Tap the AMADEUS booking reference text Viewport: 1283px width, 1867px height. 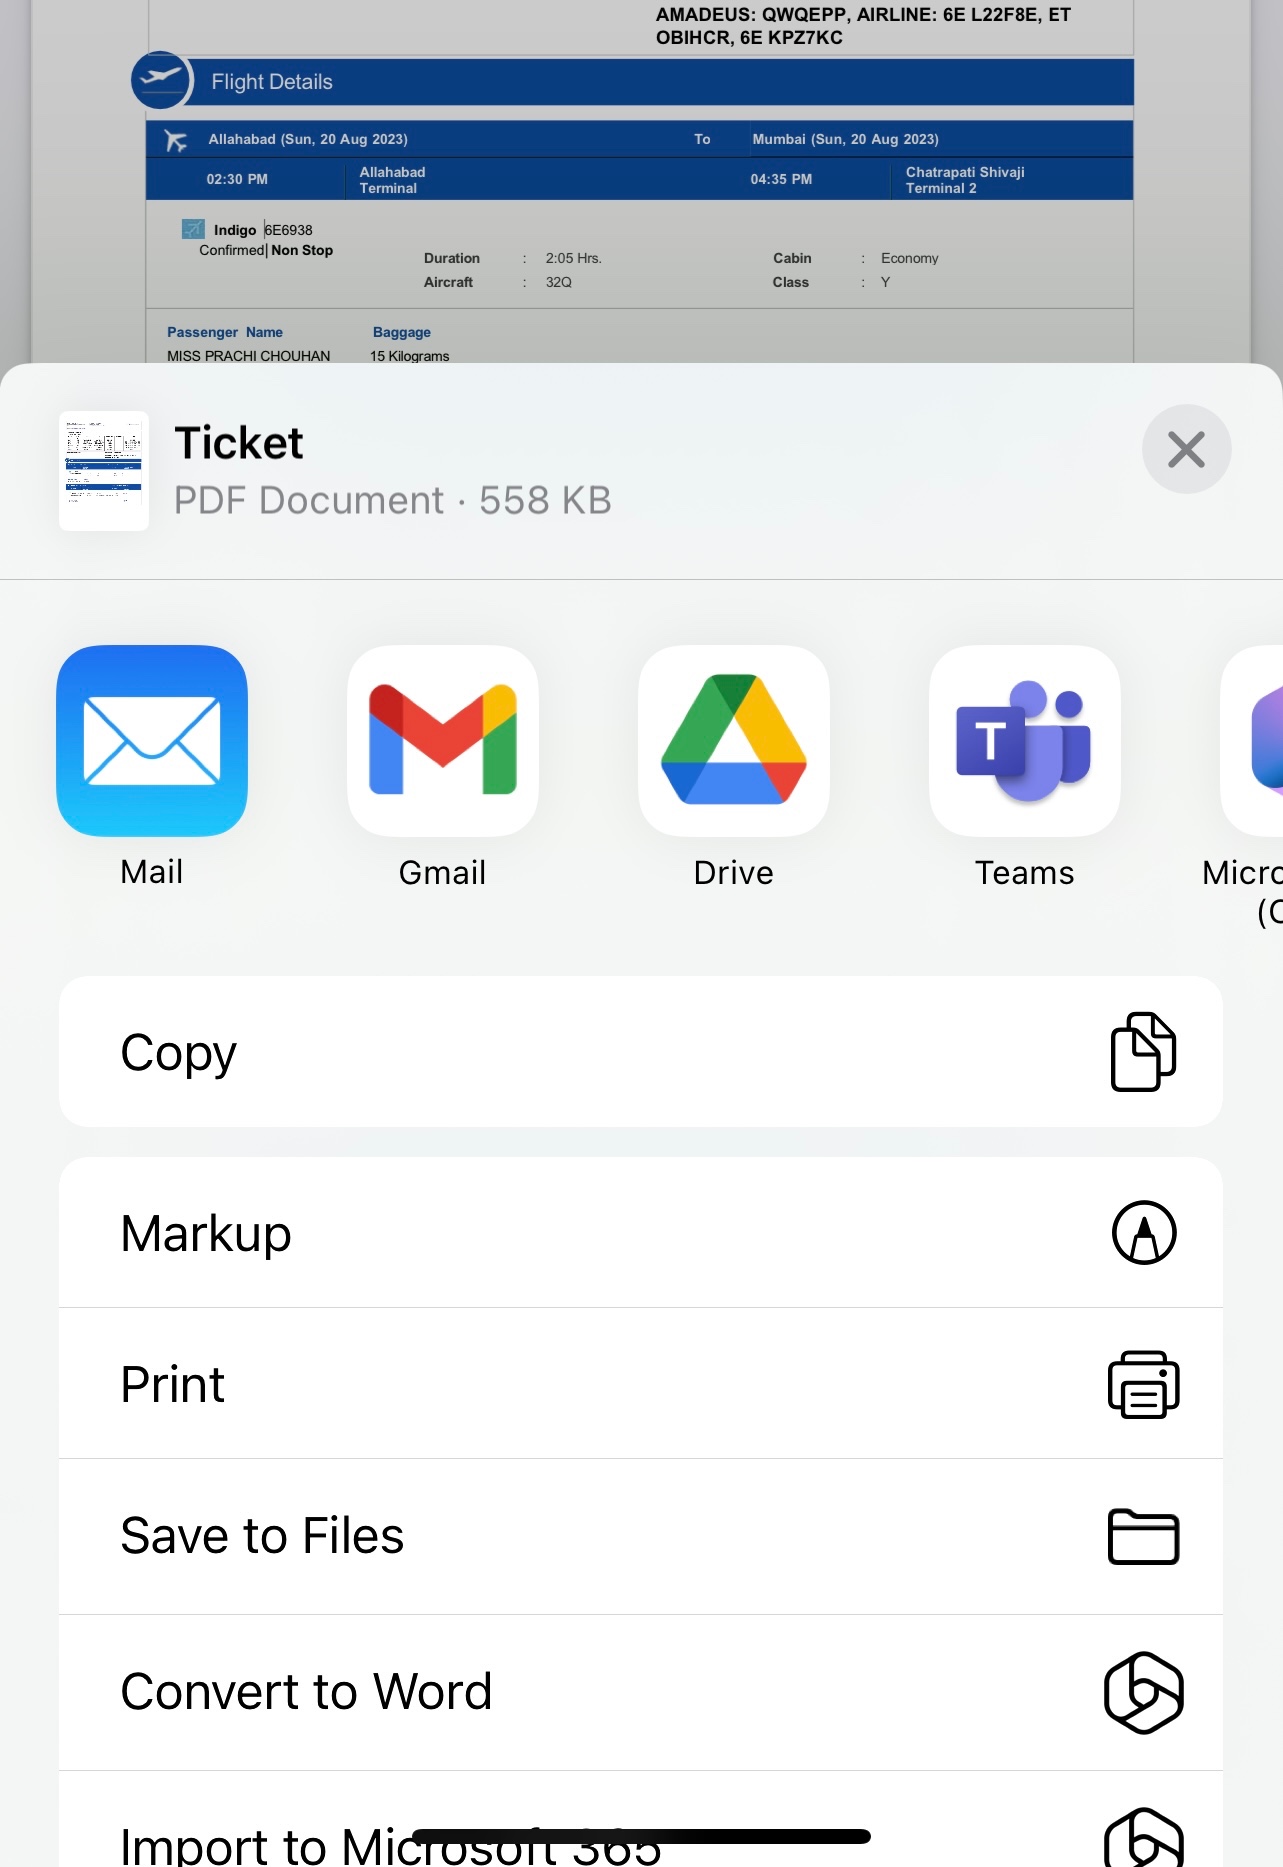863,26
